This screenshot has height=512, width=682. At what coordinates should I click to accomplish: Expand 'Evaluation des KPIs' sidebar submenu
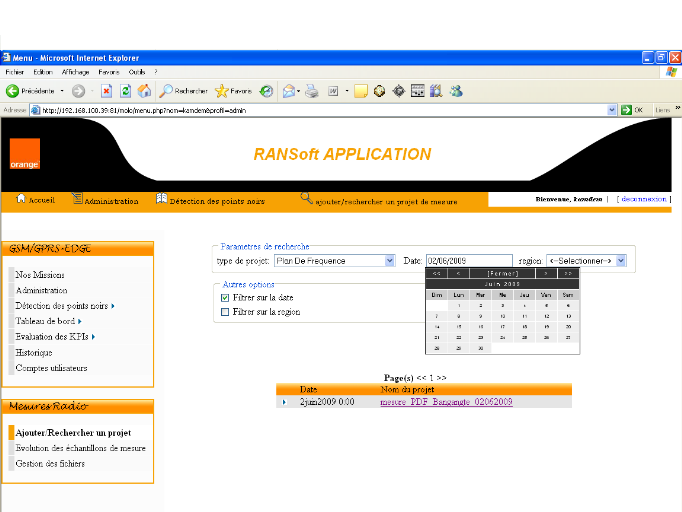(56, 337)
